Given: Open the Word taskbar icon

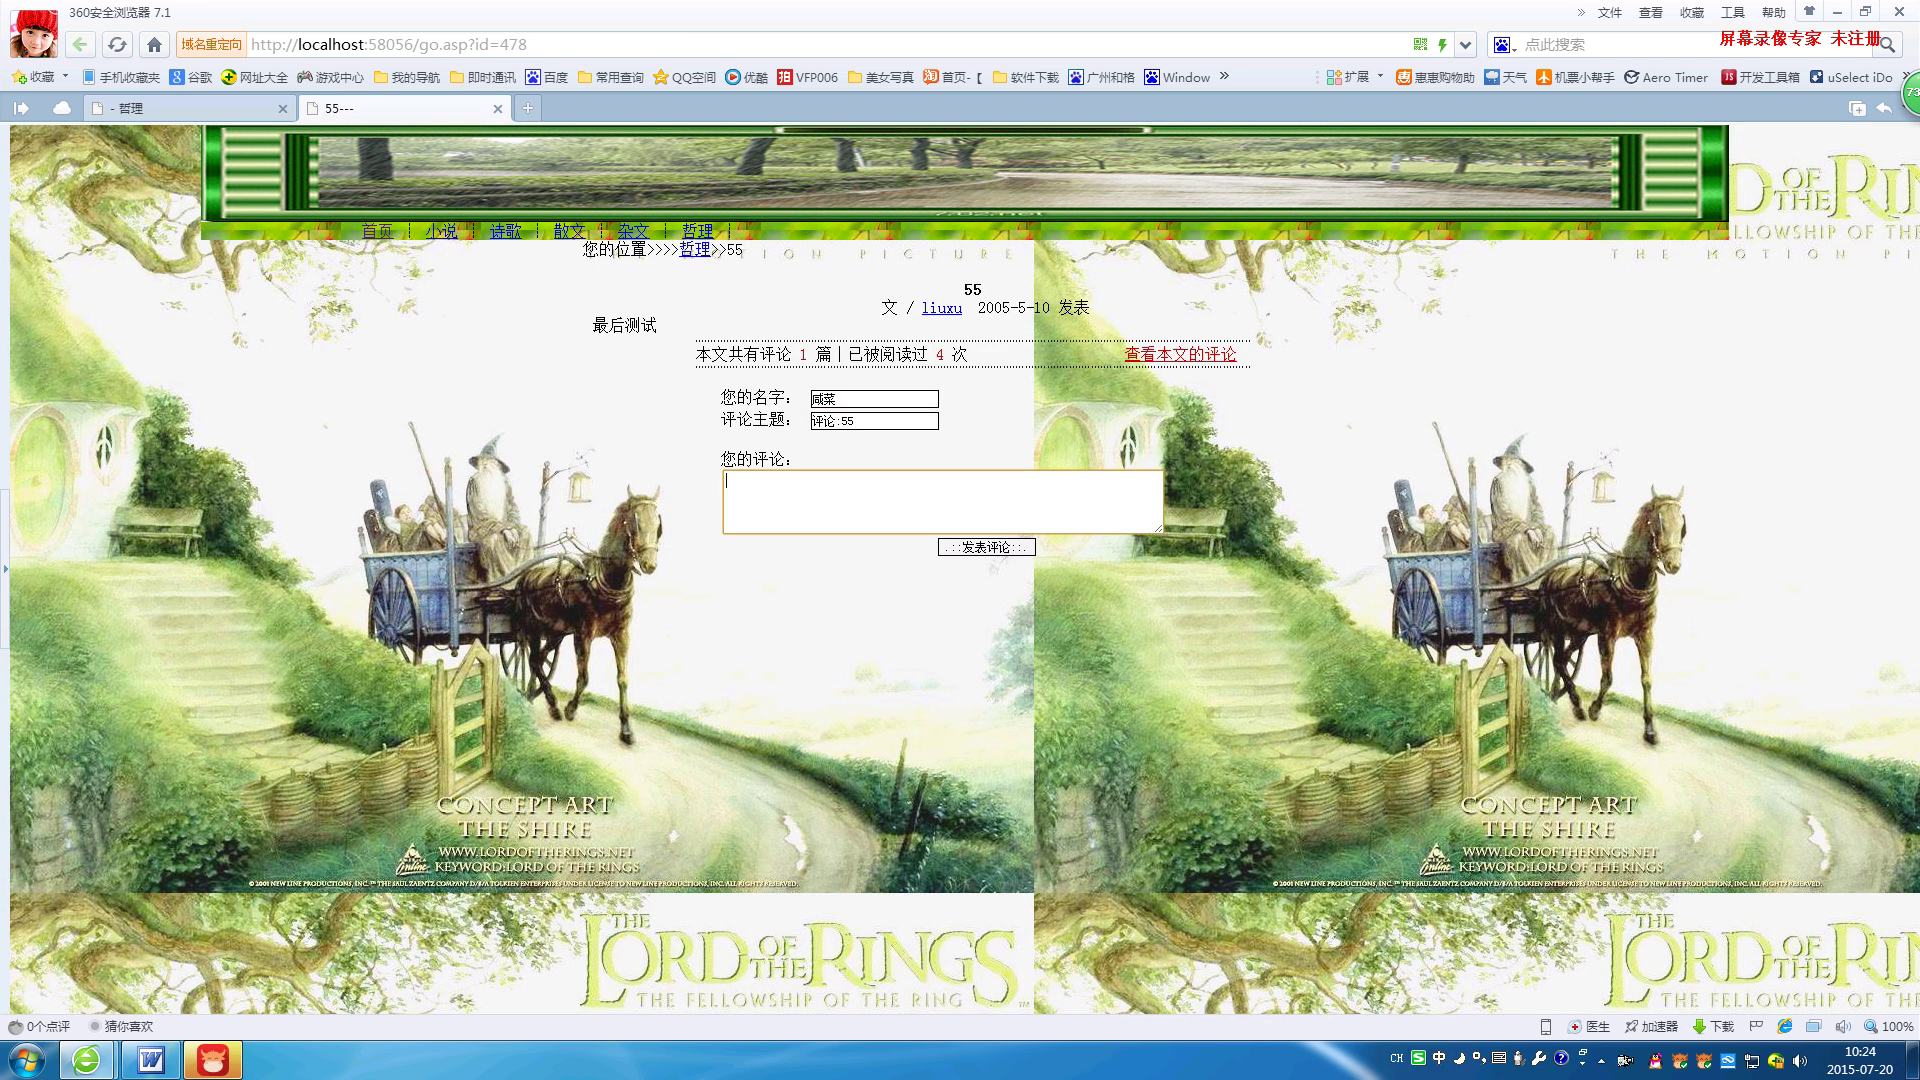Looking at the screenshot, I should pos(151,1060).
